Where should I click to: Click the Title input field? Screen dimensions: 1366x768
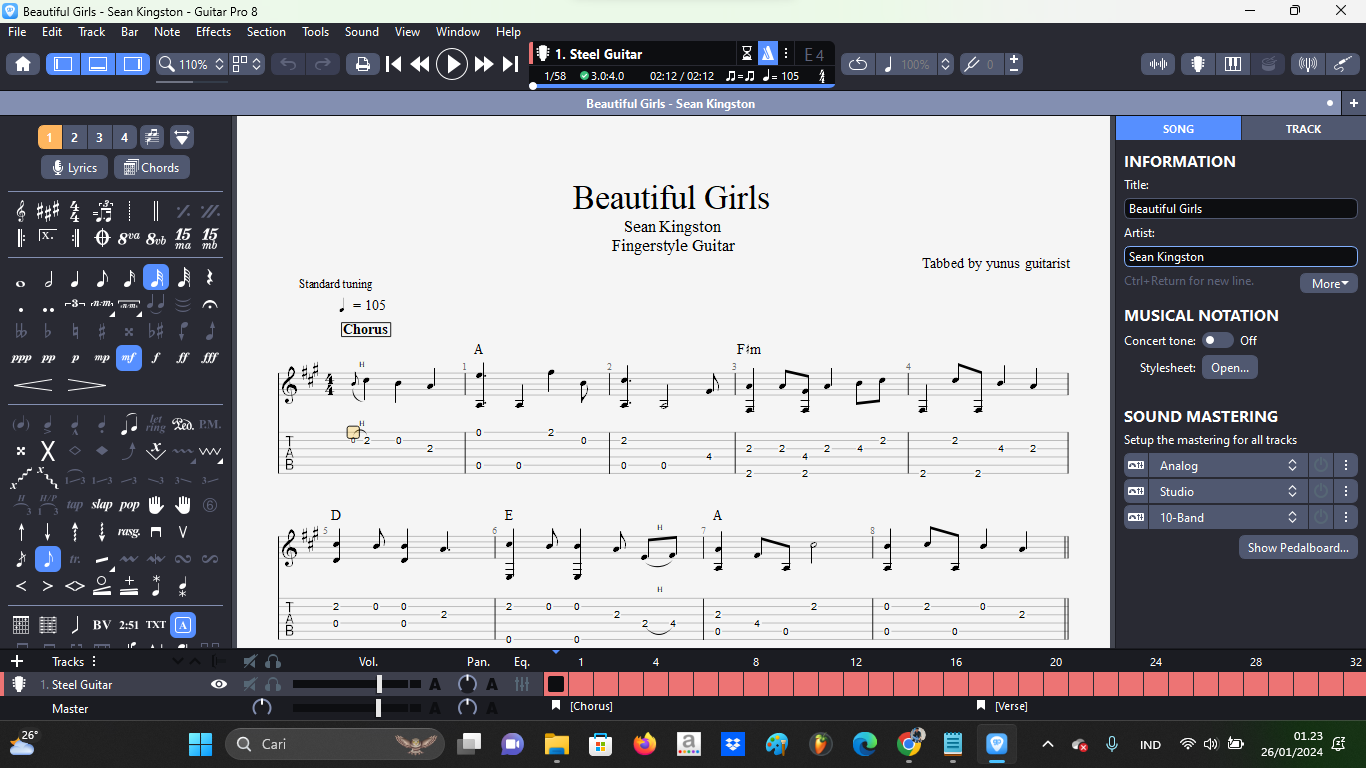tap(1240, 209)
